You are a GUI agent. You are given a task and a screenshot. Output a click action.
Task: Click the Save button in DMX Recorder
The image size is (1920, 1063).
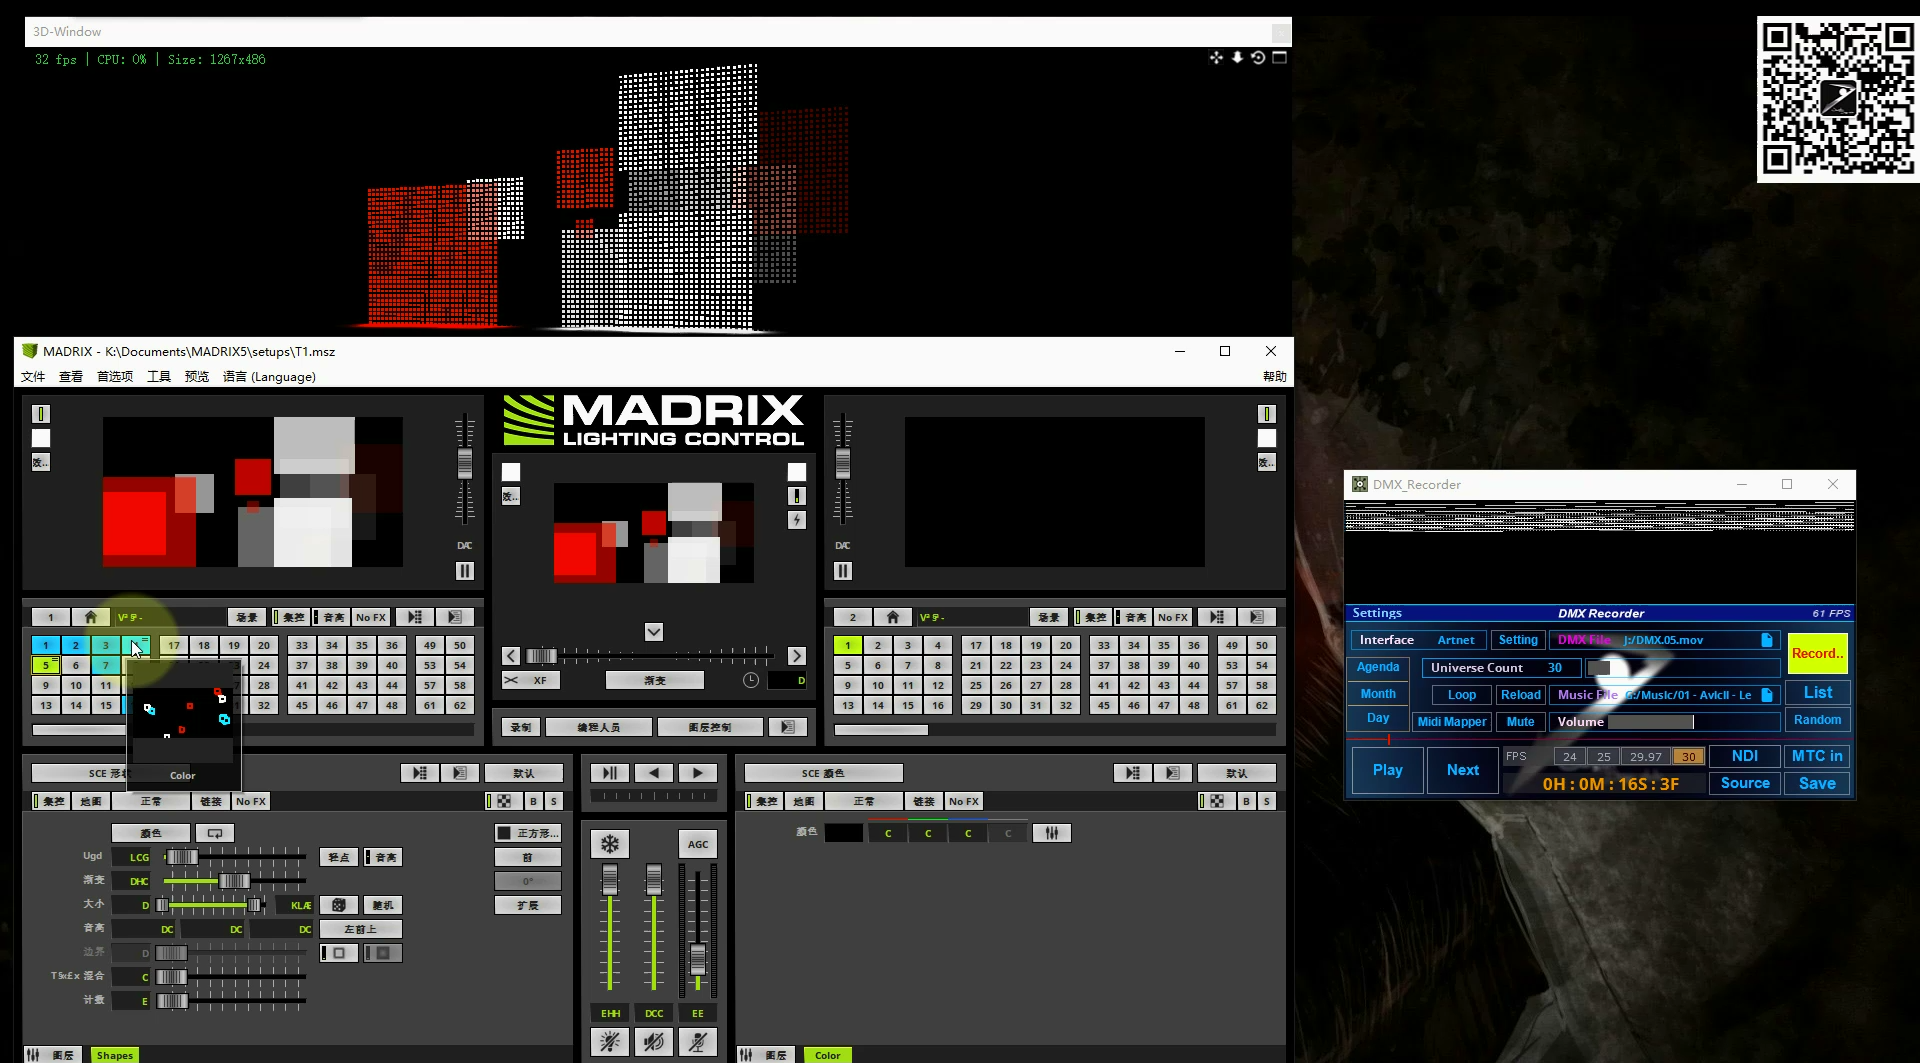(1817, 784)
